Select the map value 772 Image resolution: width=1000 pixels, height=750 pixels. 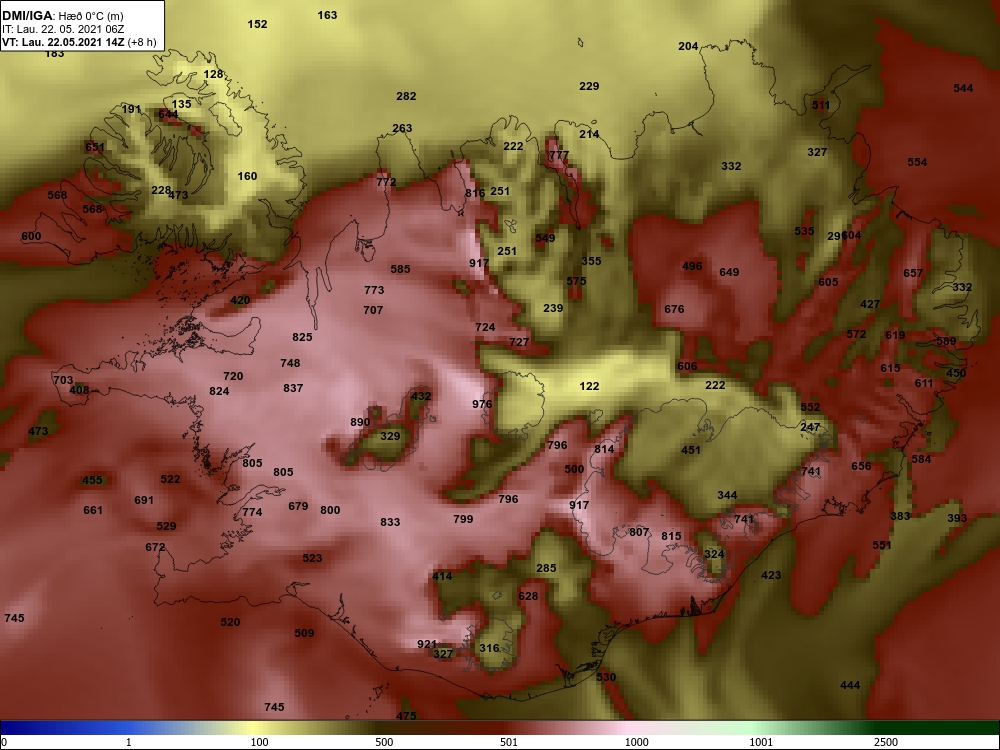pyautogui.click(x=386, y=182)
